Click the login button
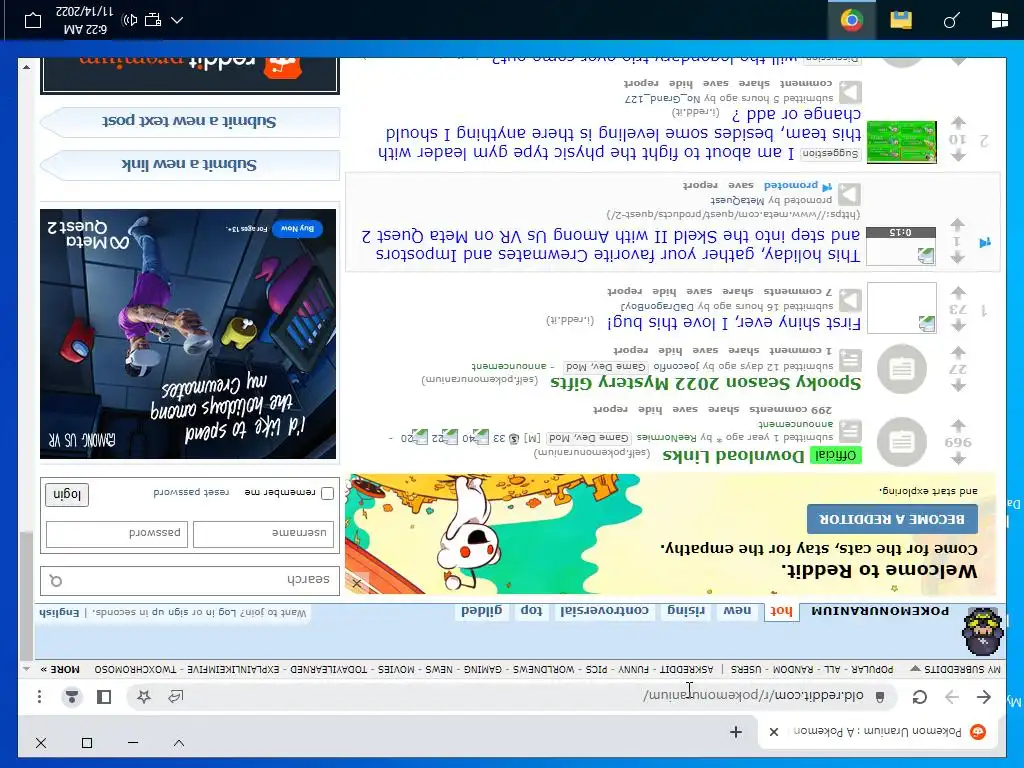Image resolution: width=1024 pixels, height=768 pixels. tap(67, 494)
